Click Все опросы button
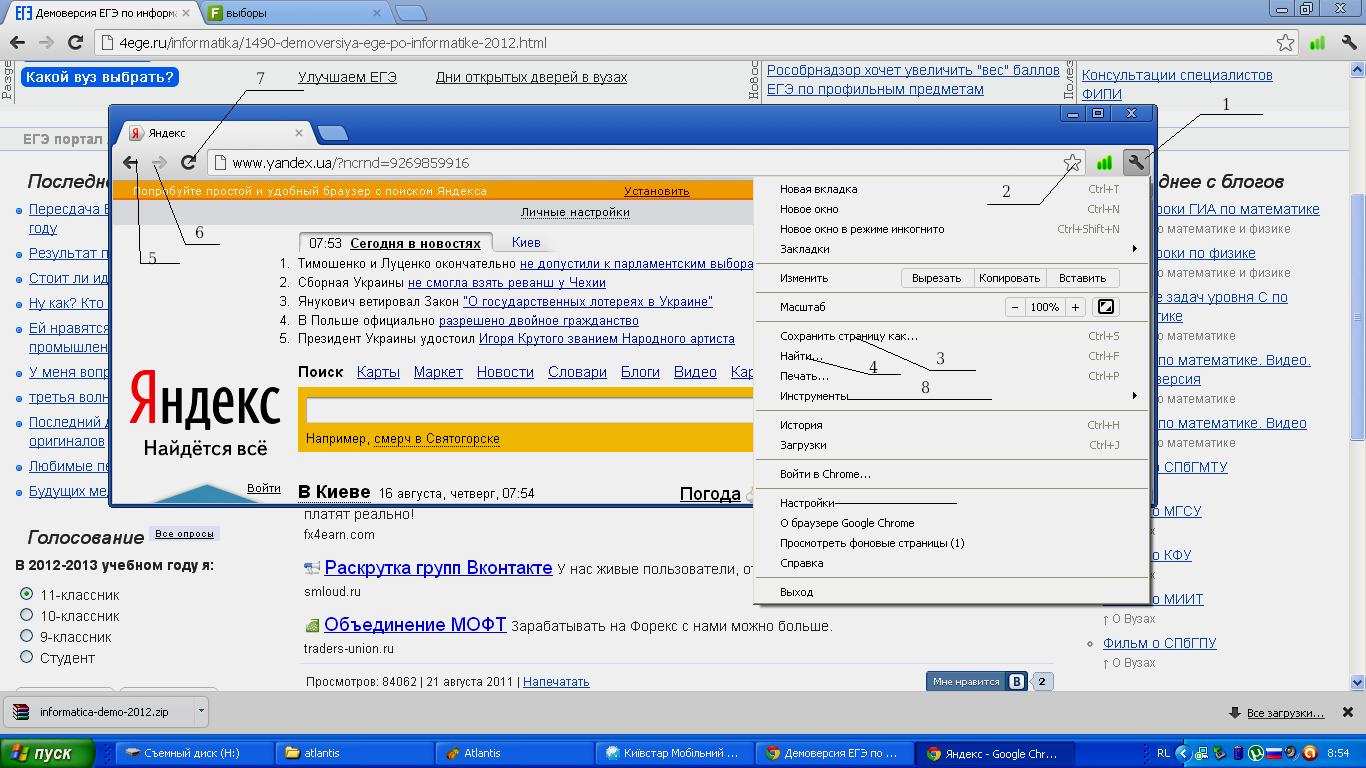Viewport: 1366px width, 768px height. pyautogui.click(x=184, y=534)
